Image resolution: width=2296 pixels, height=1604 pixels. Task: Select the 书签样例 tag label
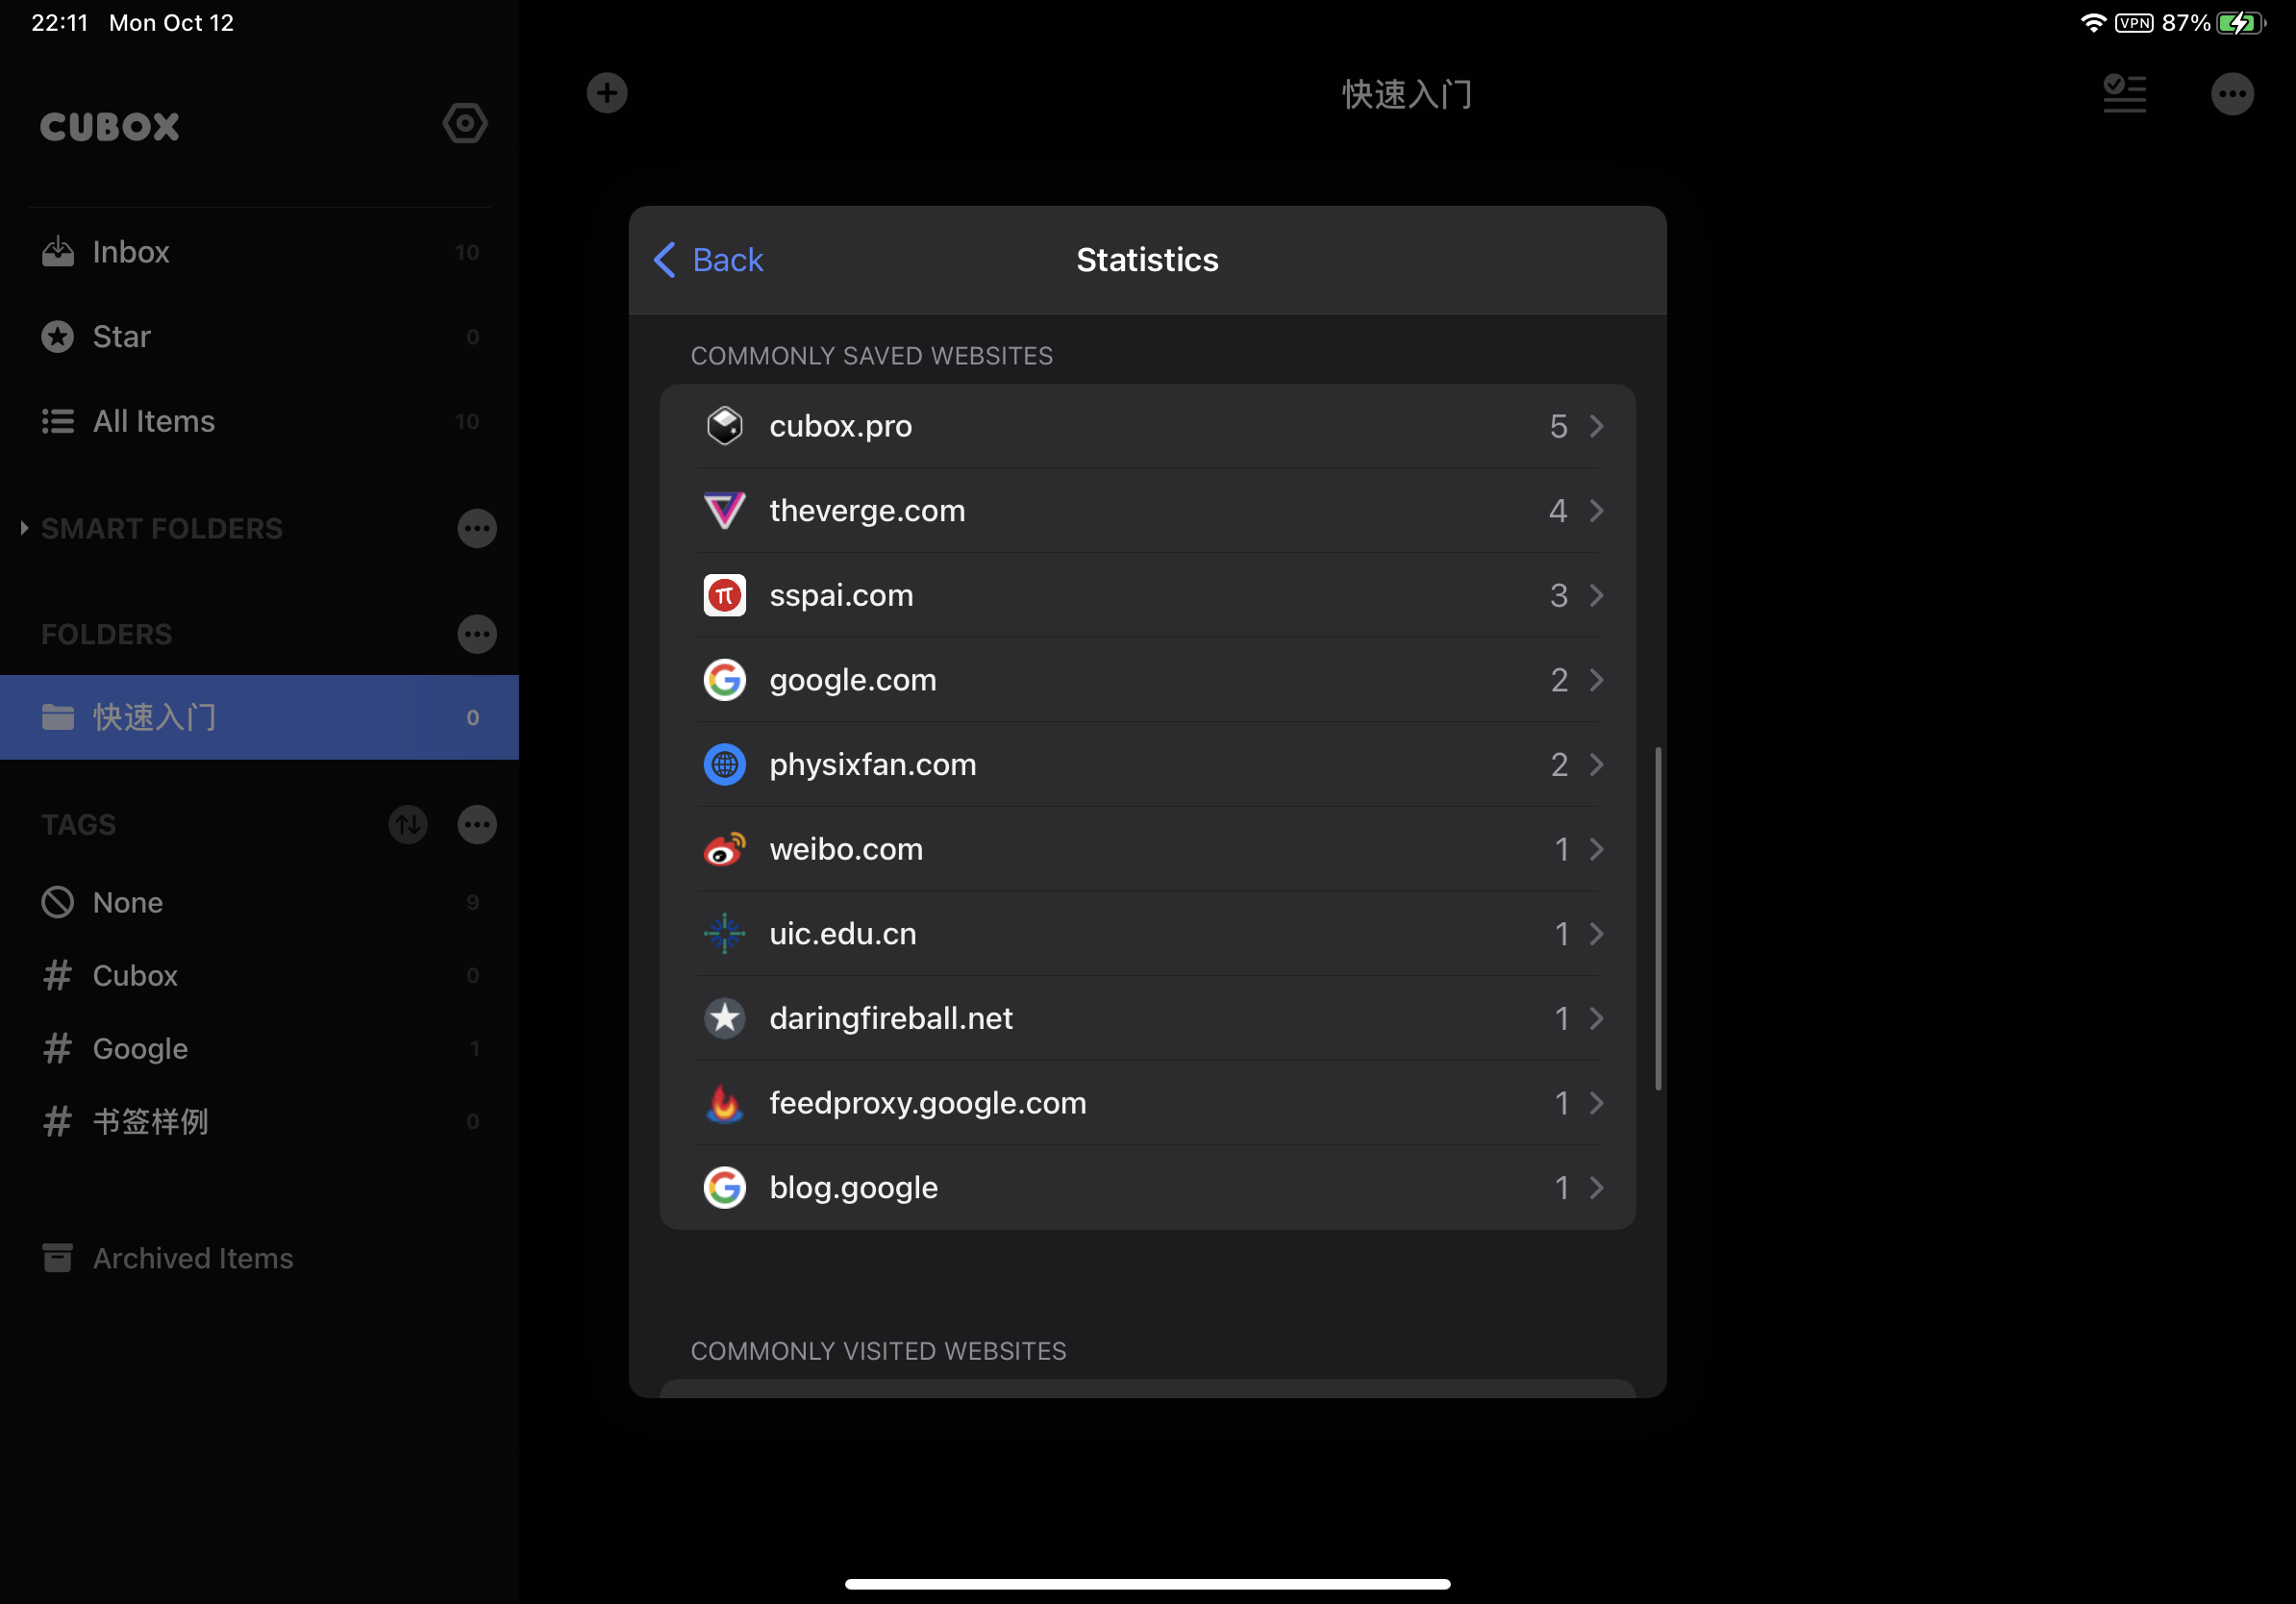coord(151,1121)
